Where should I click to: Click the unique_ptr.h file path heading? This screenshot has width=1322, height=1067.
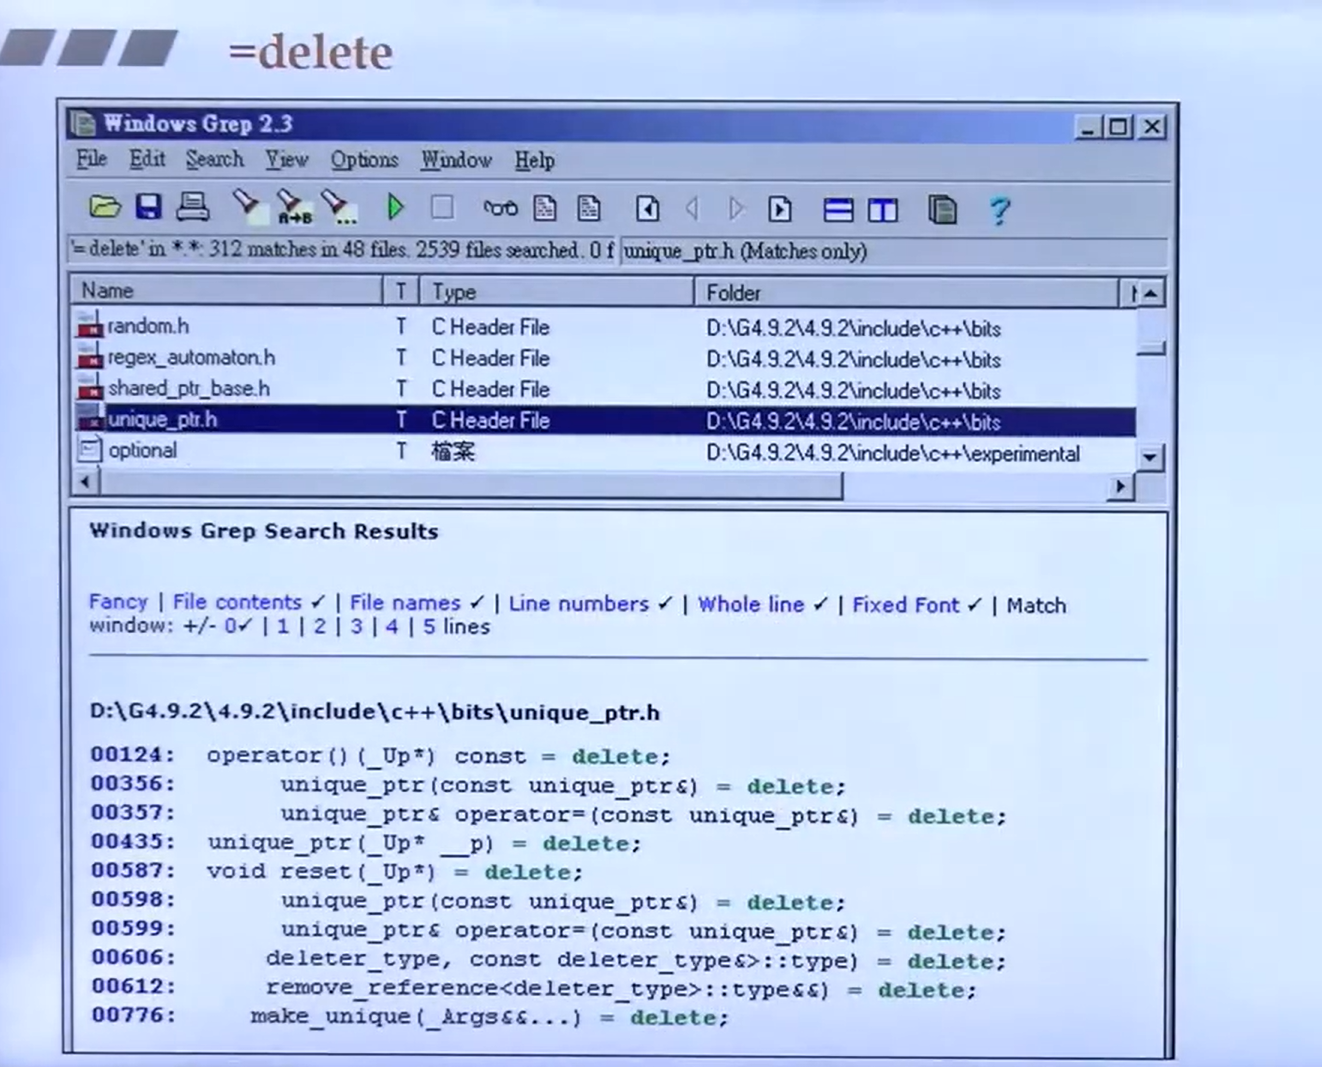tap(375, 712)
